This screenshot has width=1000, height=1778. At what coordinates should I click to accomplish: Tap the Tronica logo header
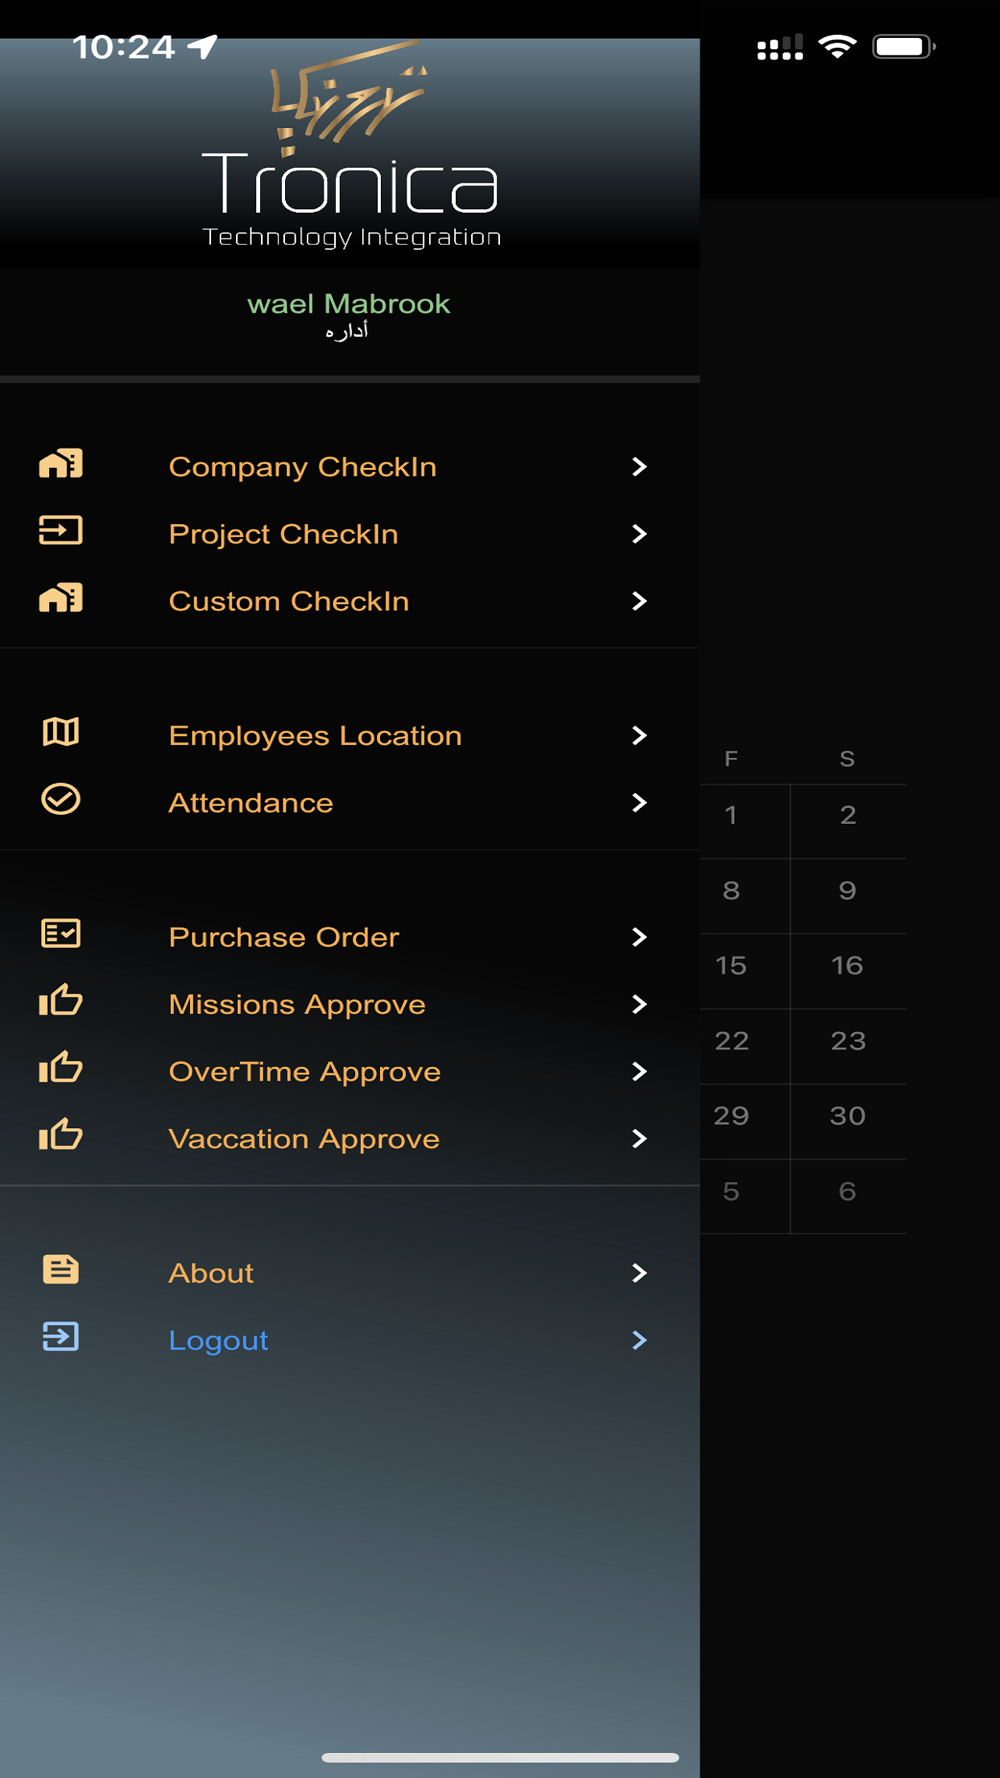350,150
